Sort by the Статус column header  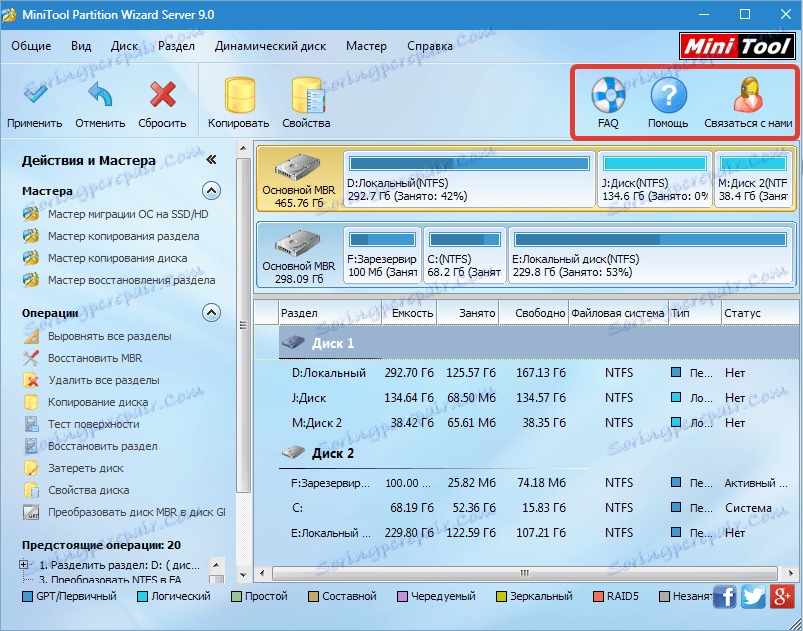[760, 313]
